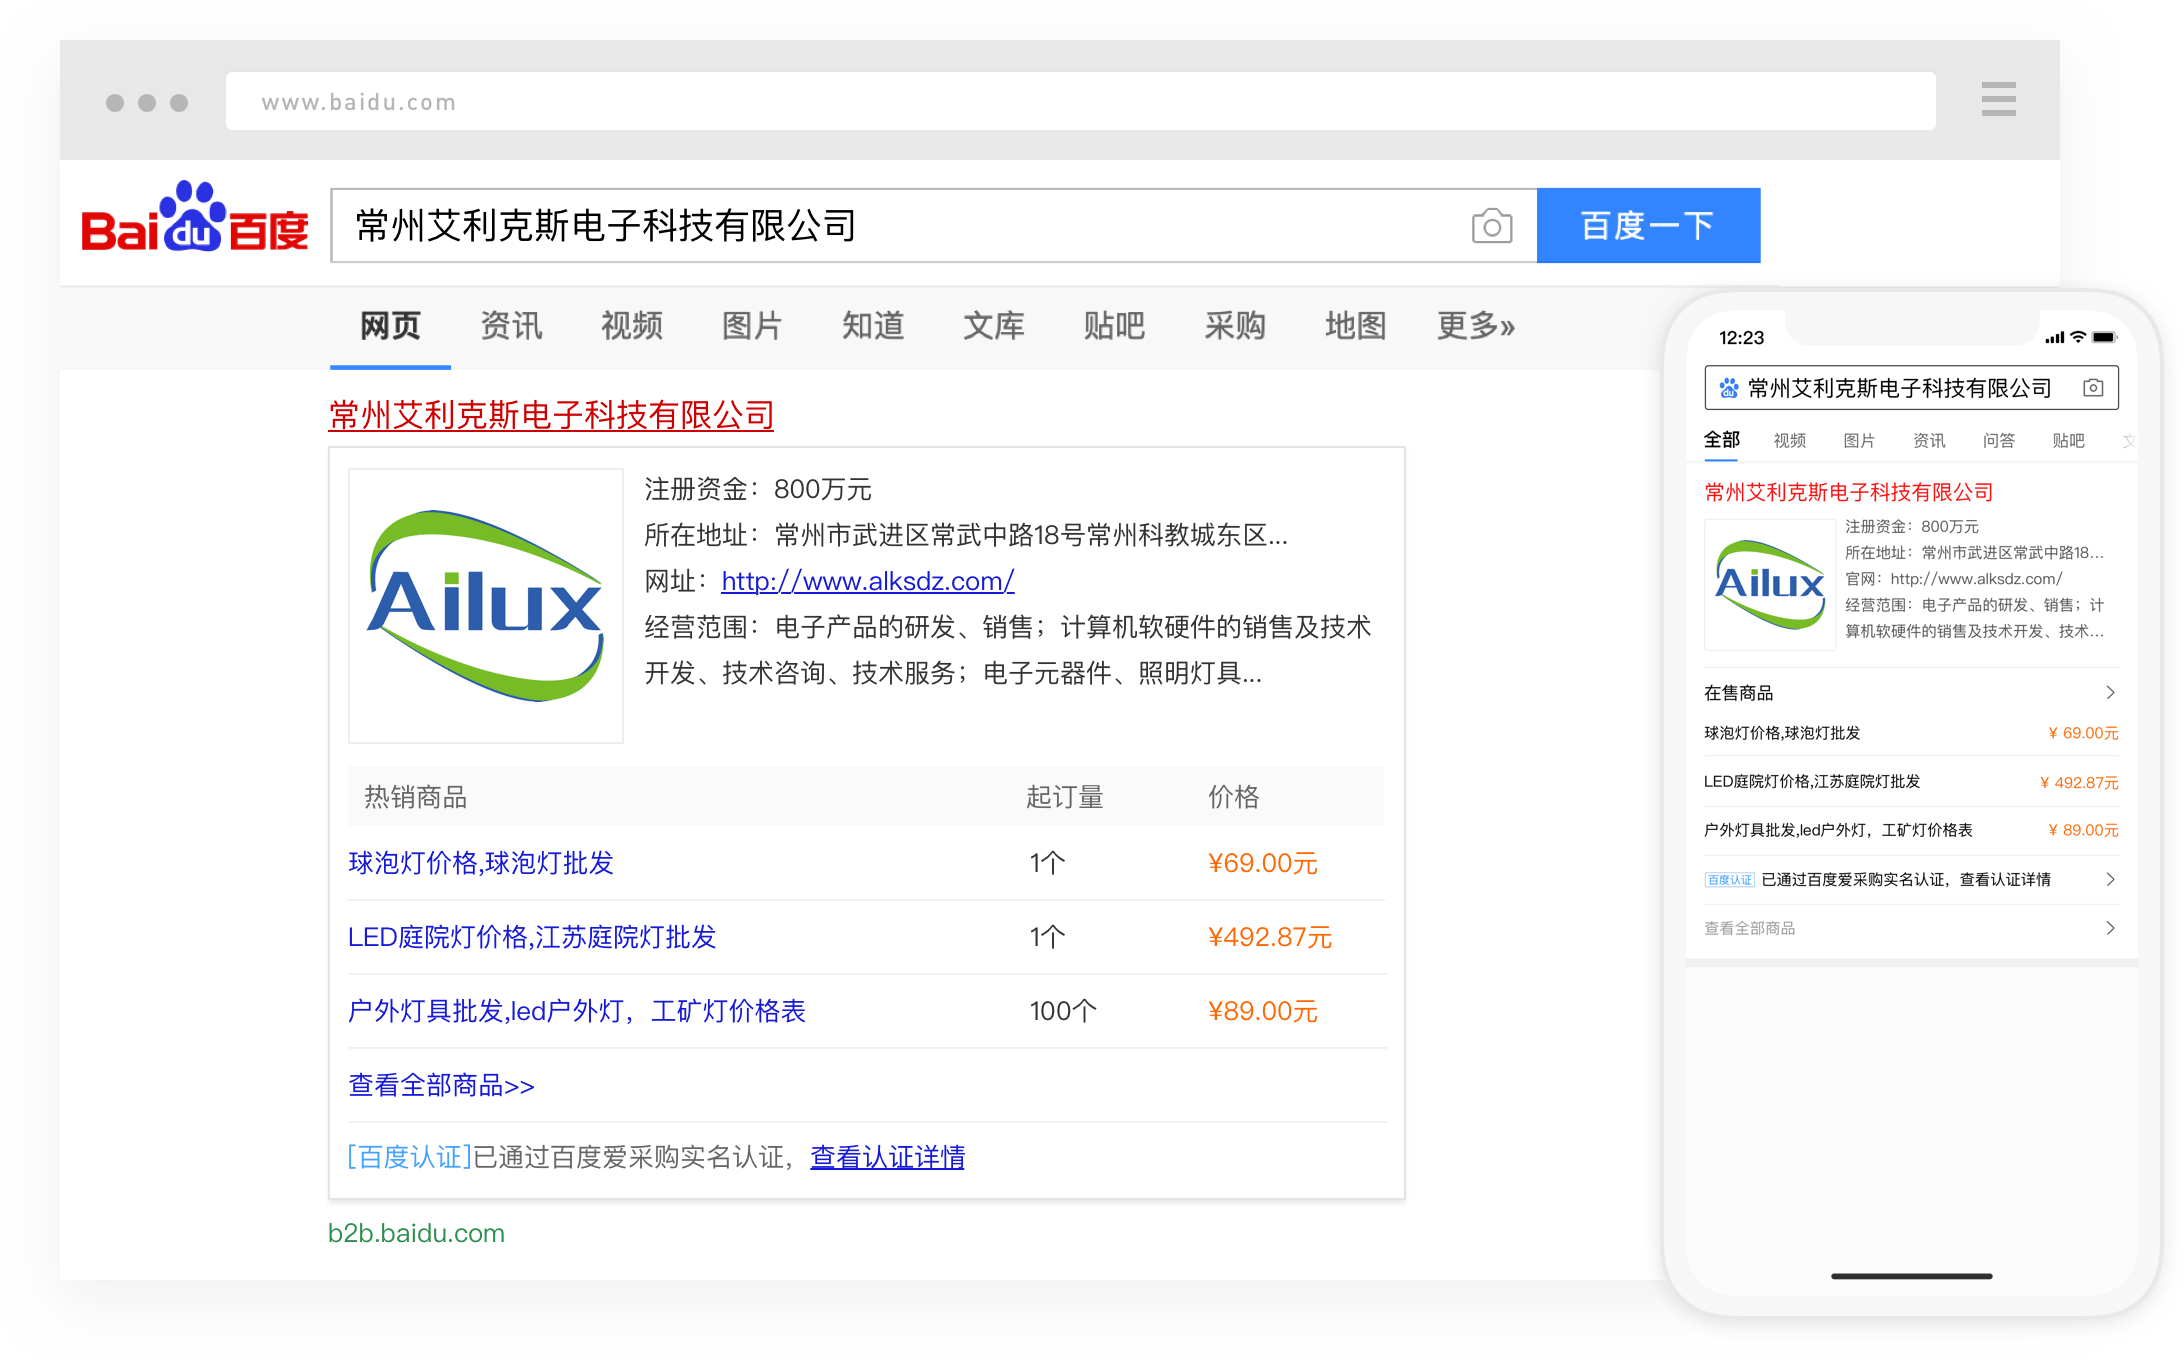
Task: Expand the 更多» options menu
Action: click(x=1476, y=326)
